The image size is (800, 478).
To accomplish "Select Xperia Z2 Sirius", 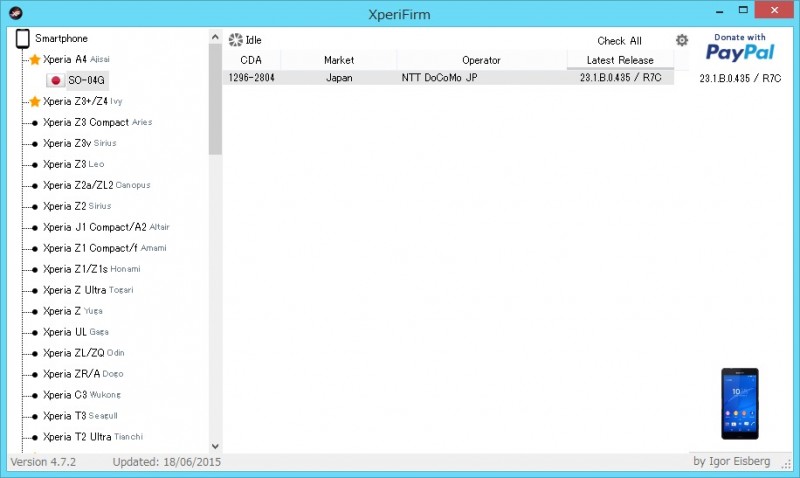I will pyautogui.click(x=77, y=206).
